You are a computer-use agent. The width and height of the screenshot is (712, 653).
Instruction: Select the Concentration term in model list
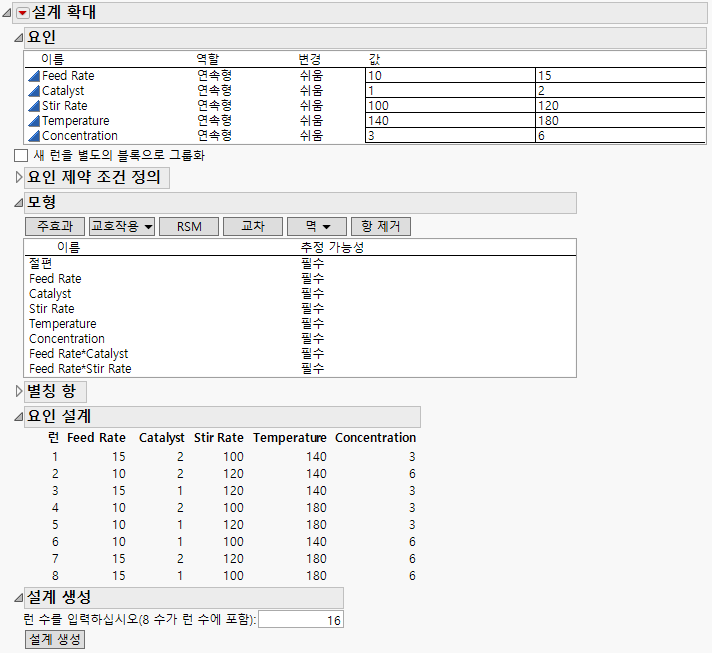pos(67,339)
